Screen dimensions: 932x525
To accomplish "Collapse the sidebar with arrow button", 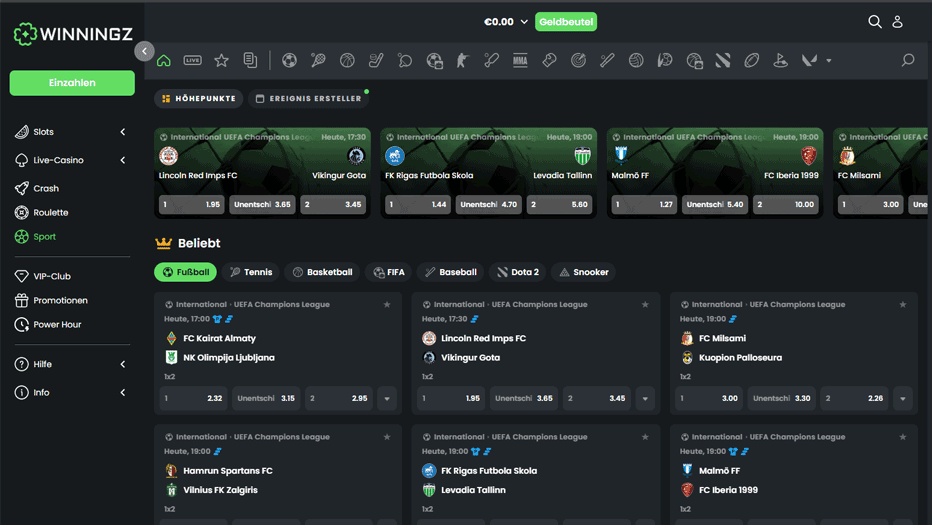I will coord(144,51).
